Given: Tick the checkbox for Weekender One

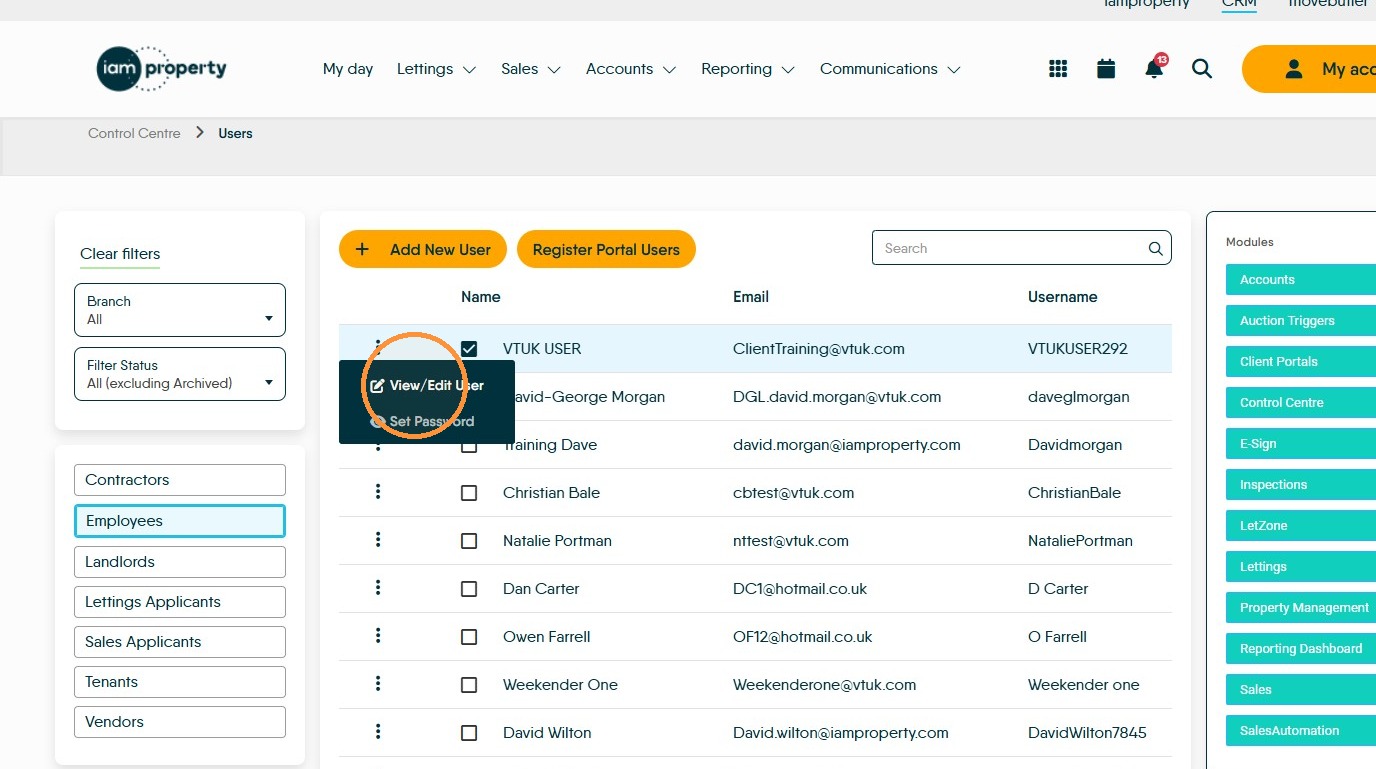Looking at the screenshot, I should [x=469, y=685].
